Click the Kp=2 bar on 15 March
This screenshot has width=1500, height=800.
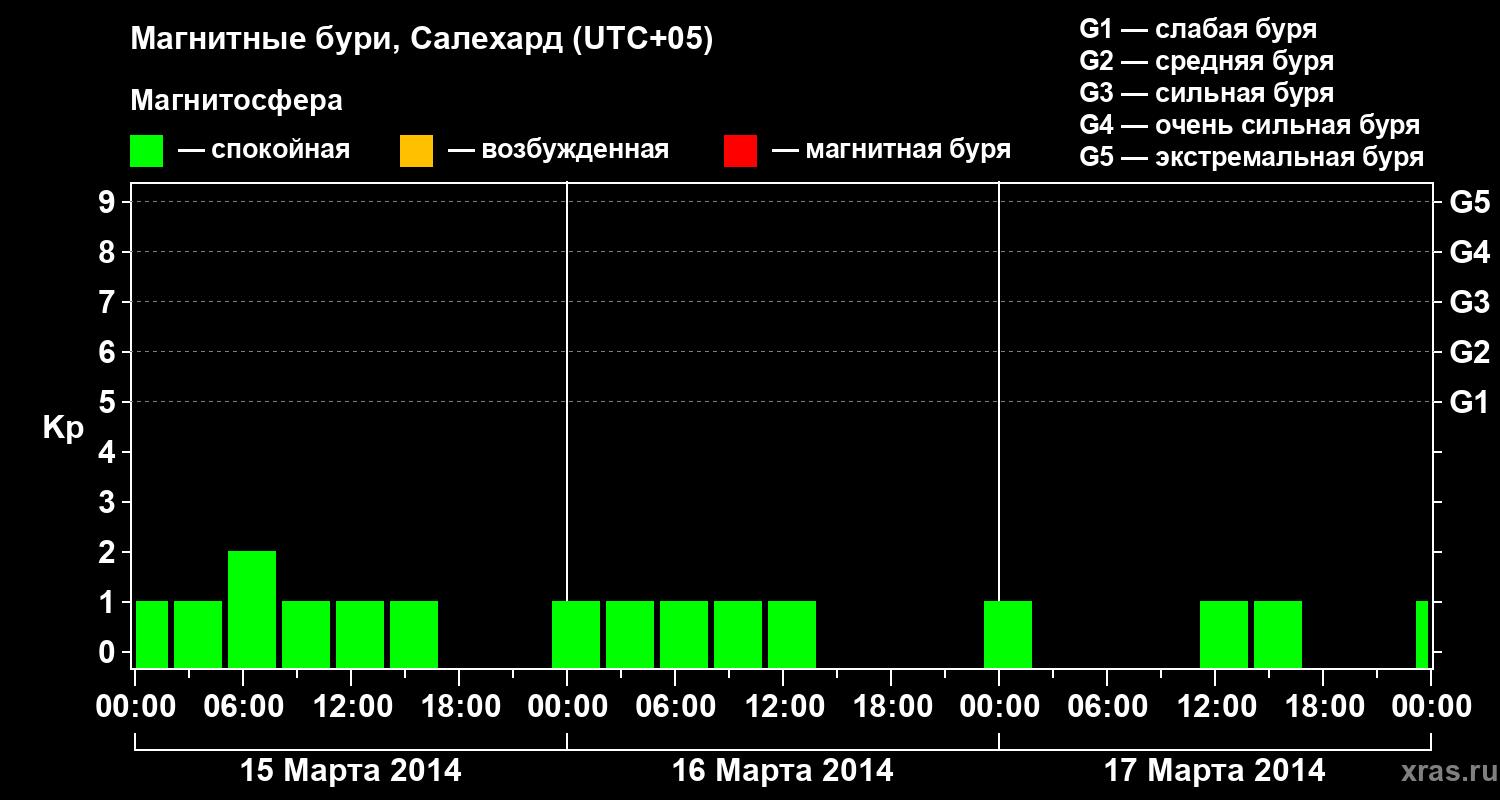(x=252, y=609)
